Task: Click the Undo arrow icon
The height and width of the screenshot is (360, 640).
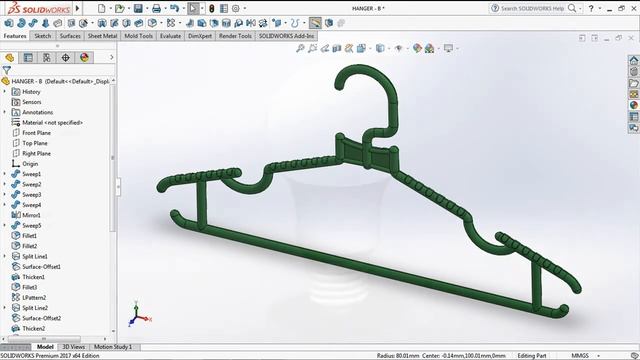Action: [174, 8]
